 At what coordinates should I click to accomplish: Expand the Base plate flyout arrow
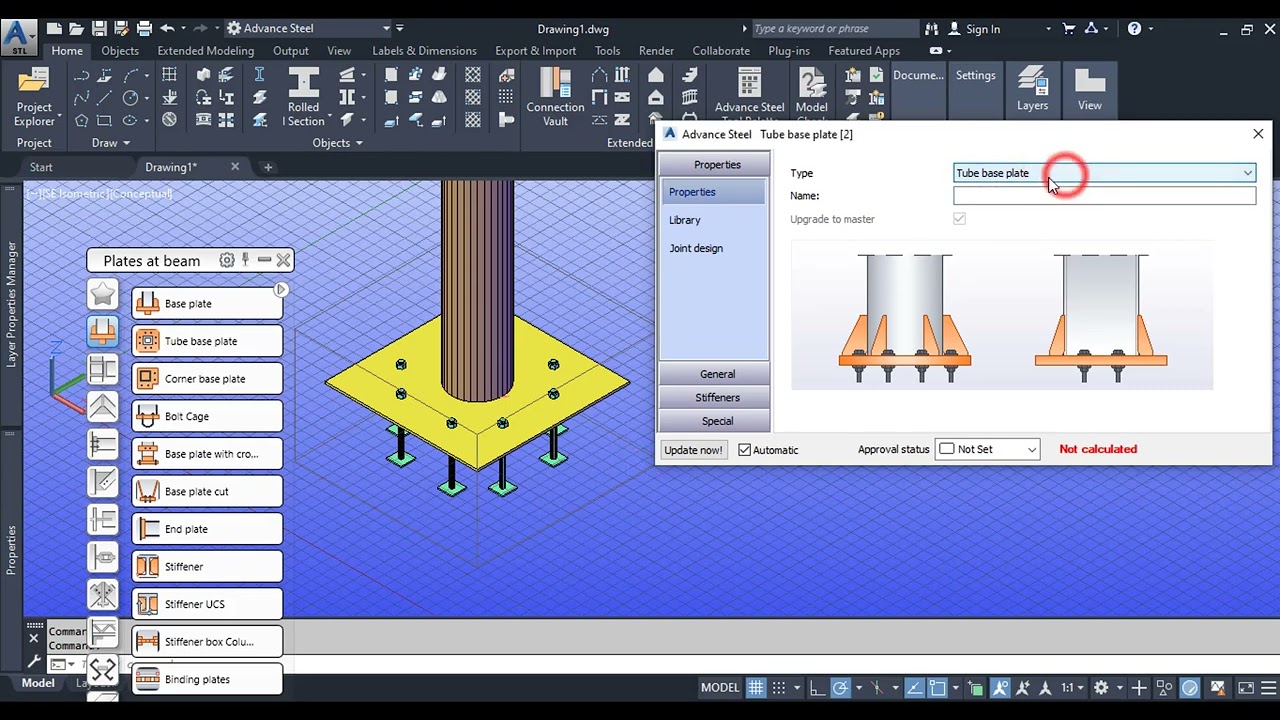pos(281,290)
